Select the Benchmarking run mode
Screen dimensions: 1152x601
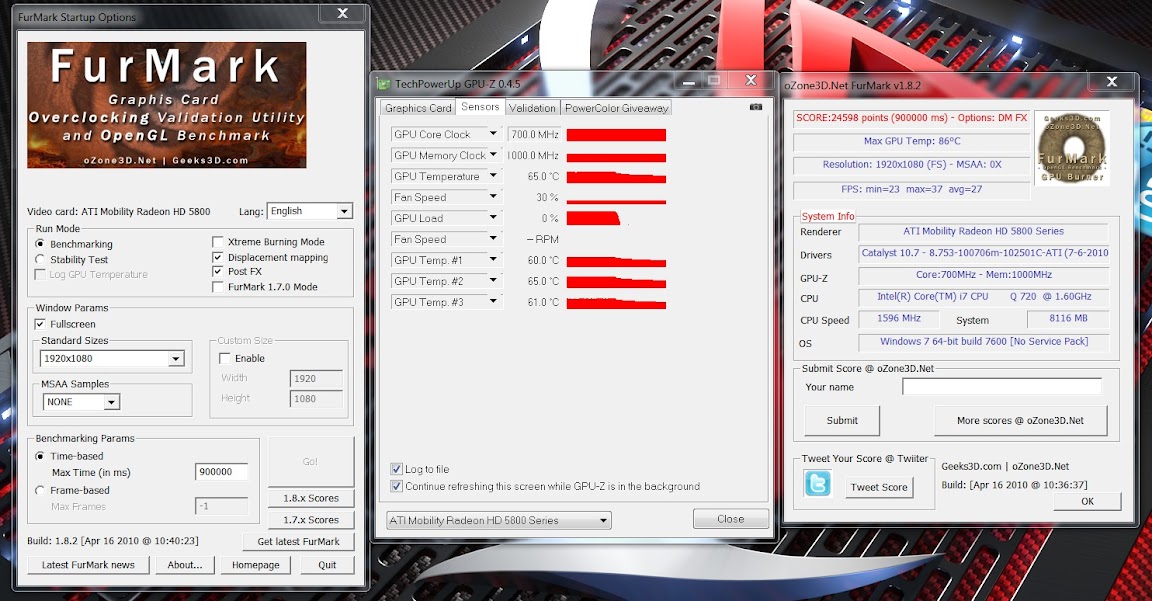pyautogui.click(x=40, y=243)
